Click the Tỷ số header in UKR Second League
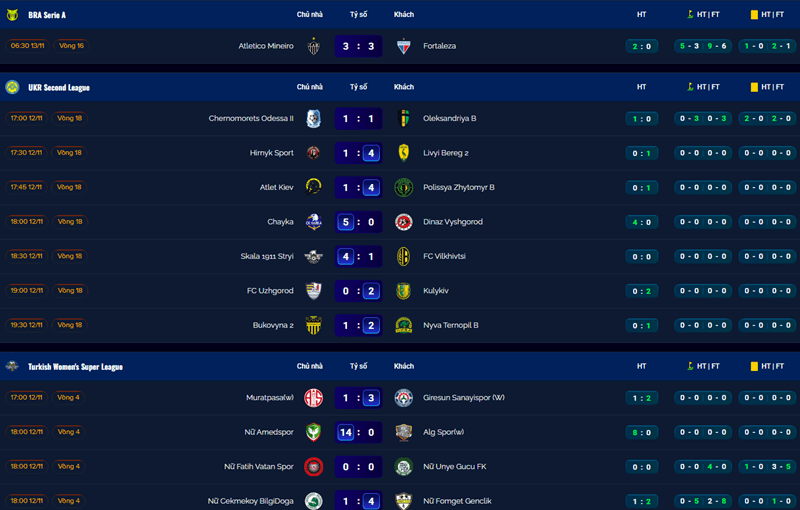Viewport: 800px width, 510px height. coord(358,87)
